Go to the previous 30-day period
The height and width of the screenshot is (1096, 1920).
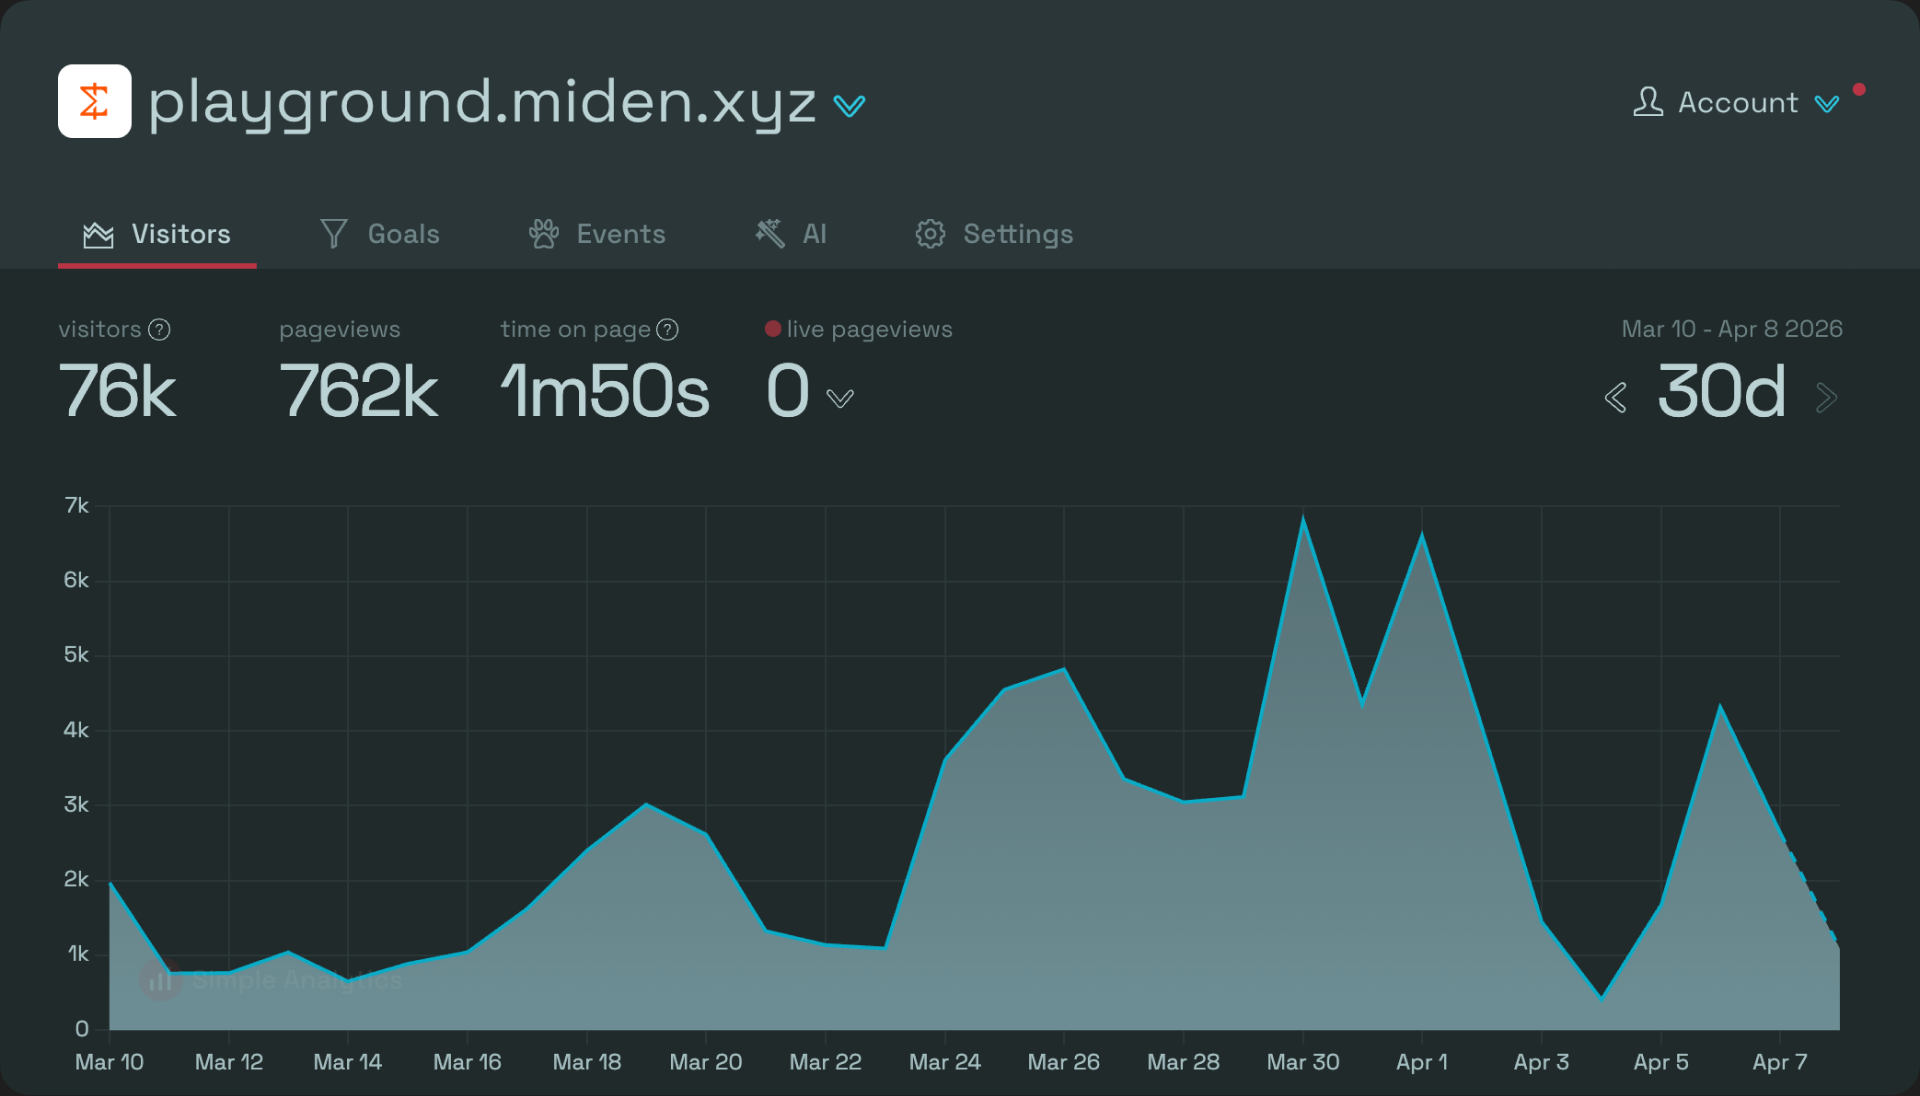click(1616, 397)
